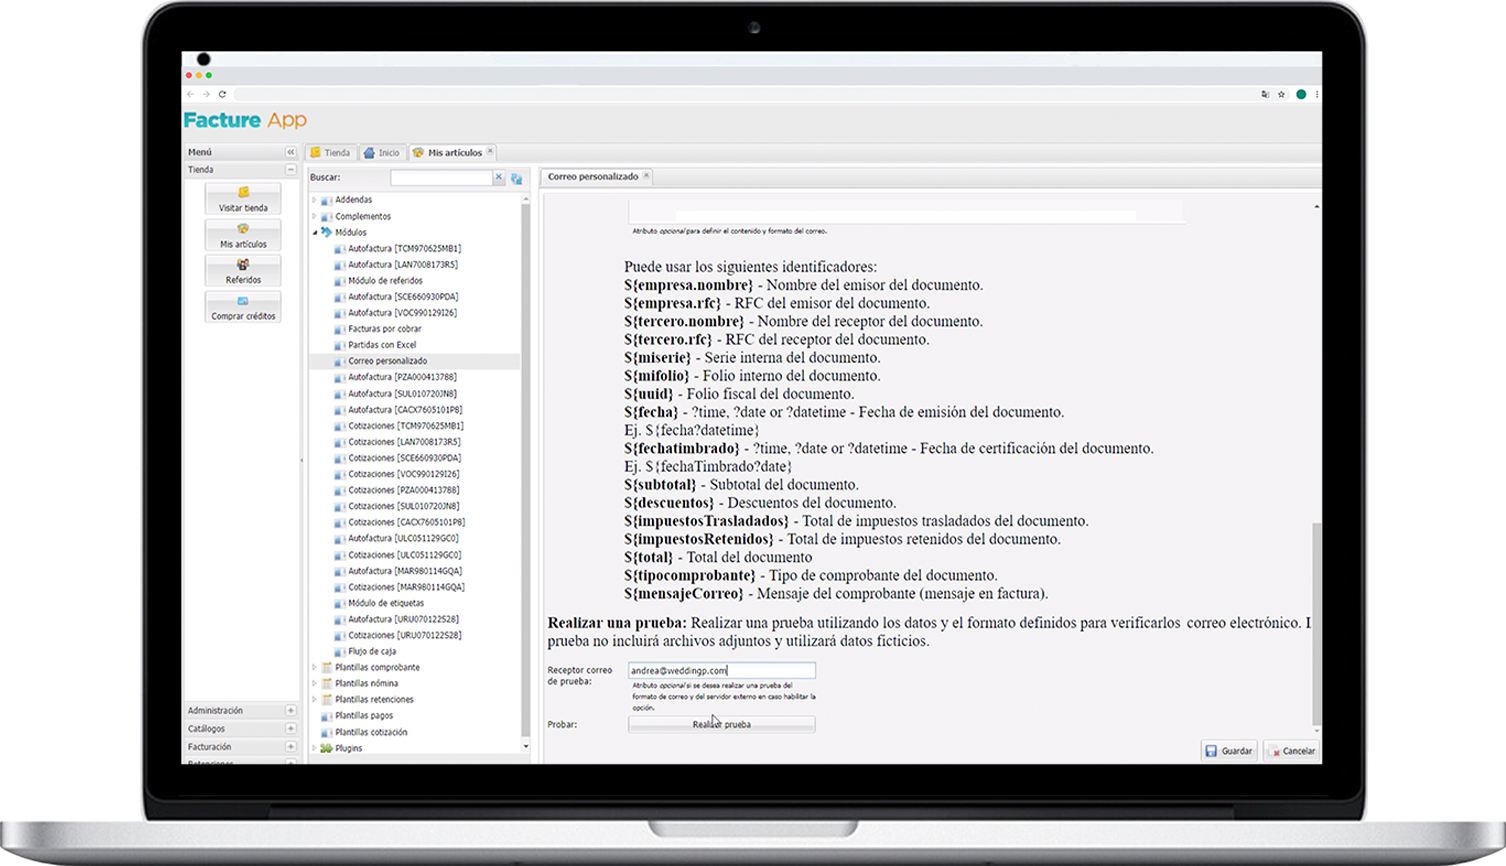Collapse the Tienda section with minus button
The height and width of the screenshot is (866, 1506).
[x=291, y=170]
